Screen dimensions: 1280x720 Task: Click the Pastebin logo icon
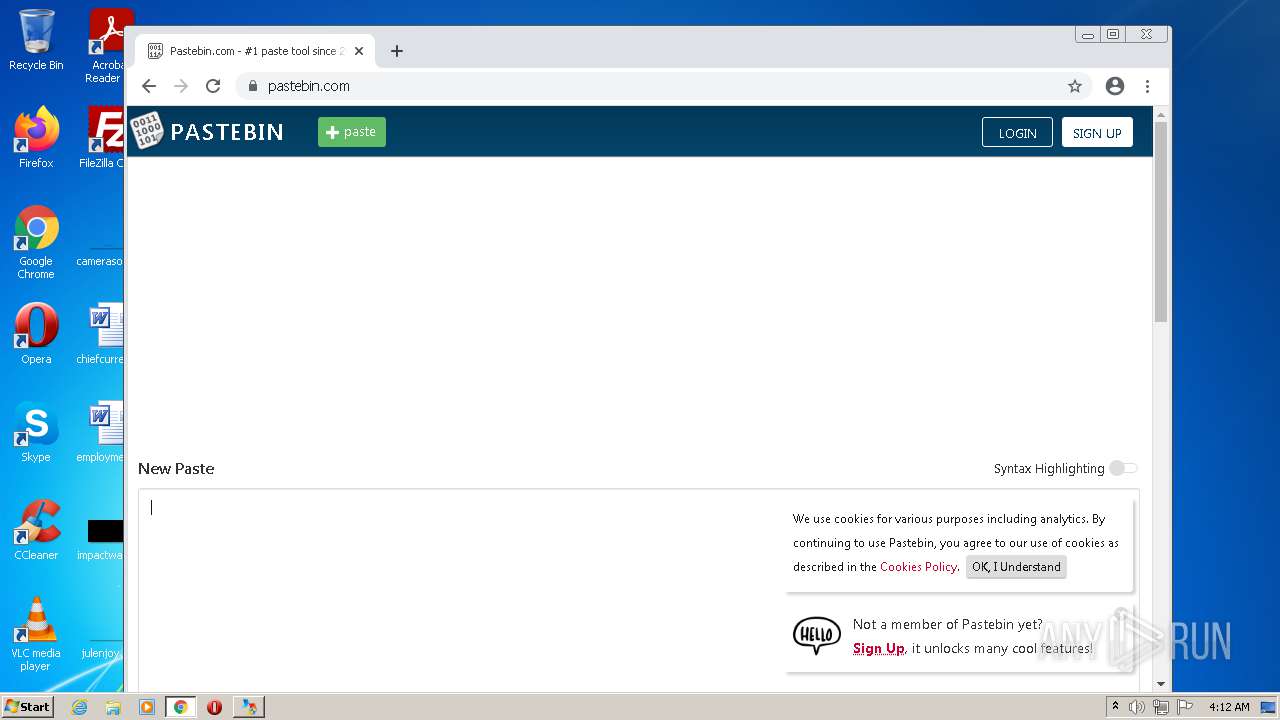coord(147,131)
